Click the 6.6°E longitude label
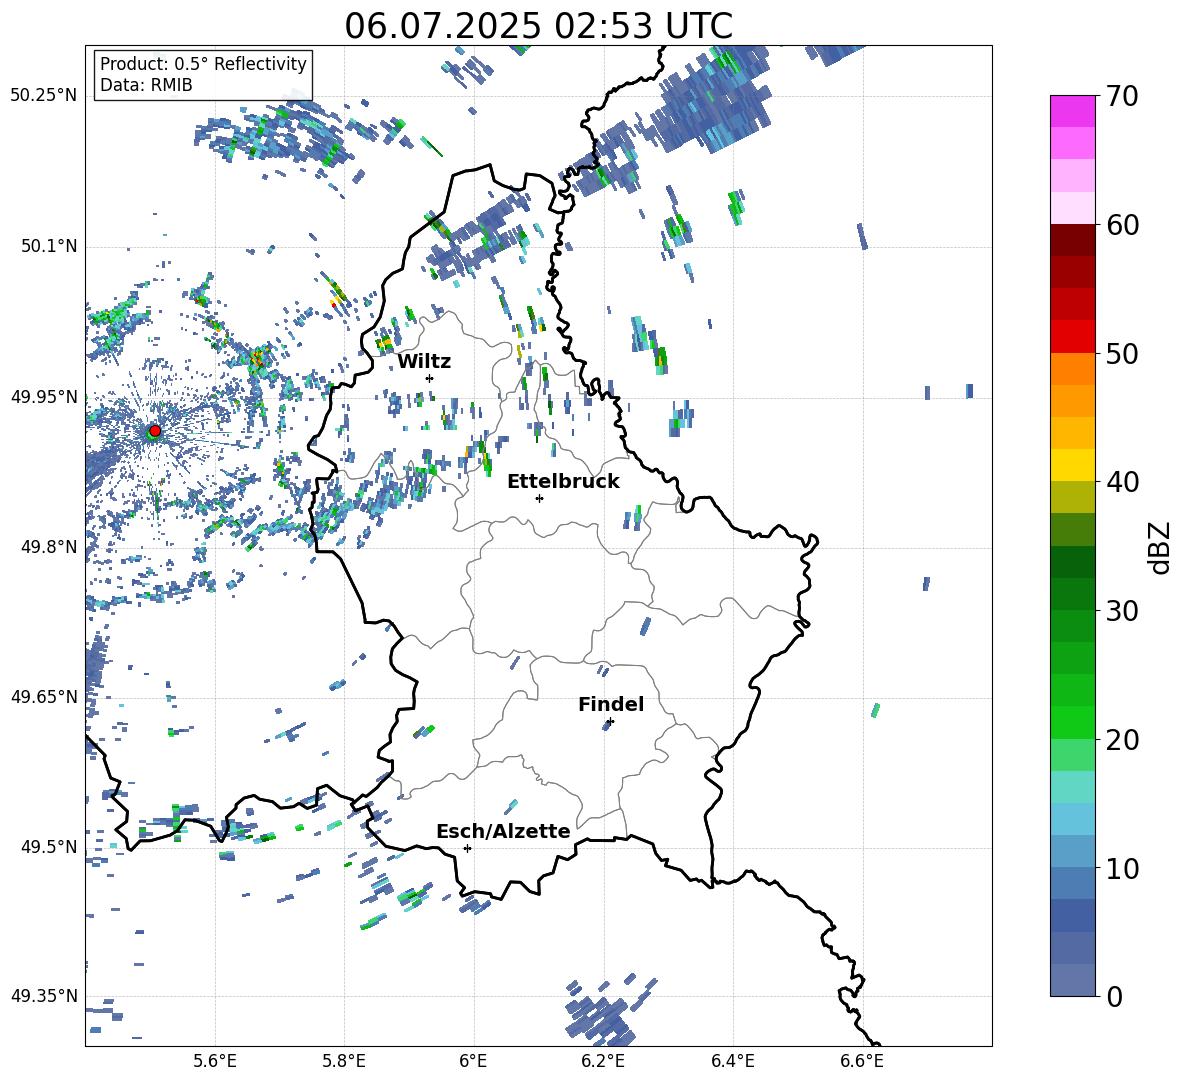The image size is (1184, 1081). click(862, 1061)
